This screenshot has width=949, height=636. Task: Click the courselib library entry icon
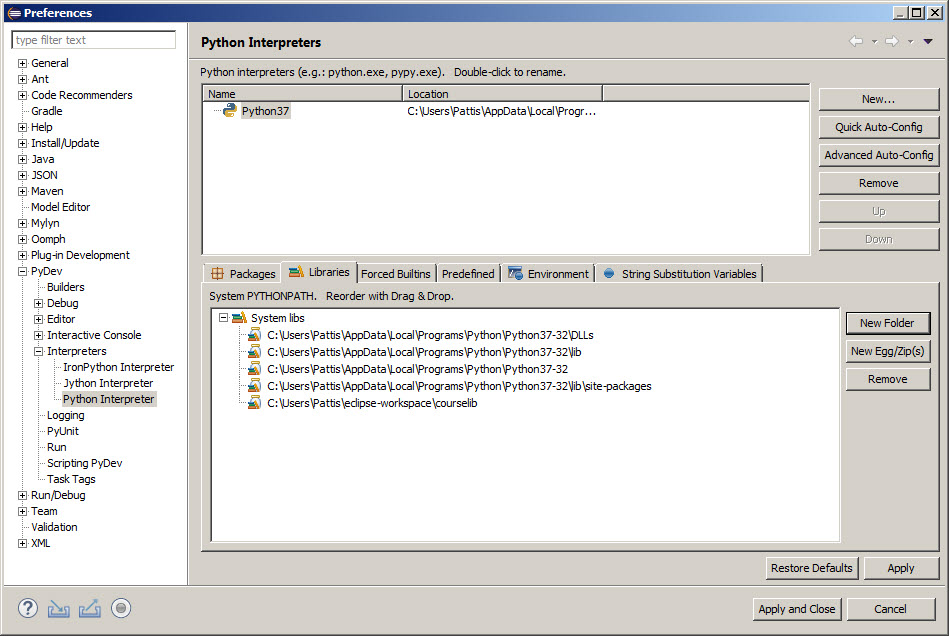254,403
